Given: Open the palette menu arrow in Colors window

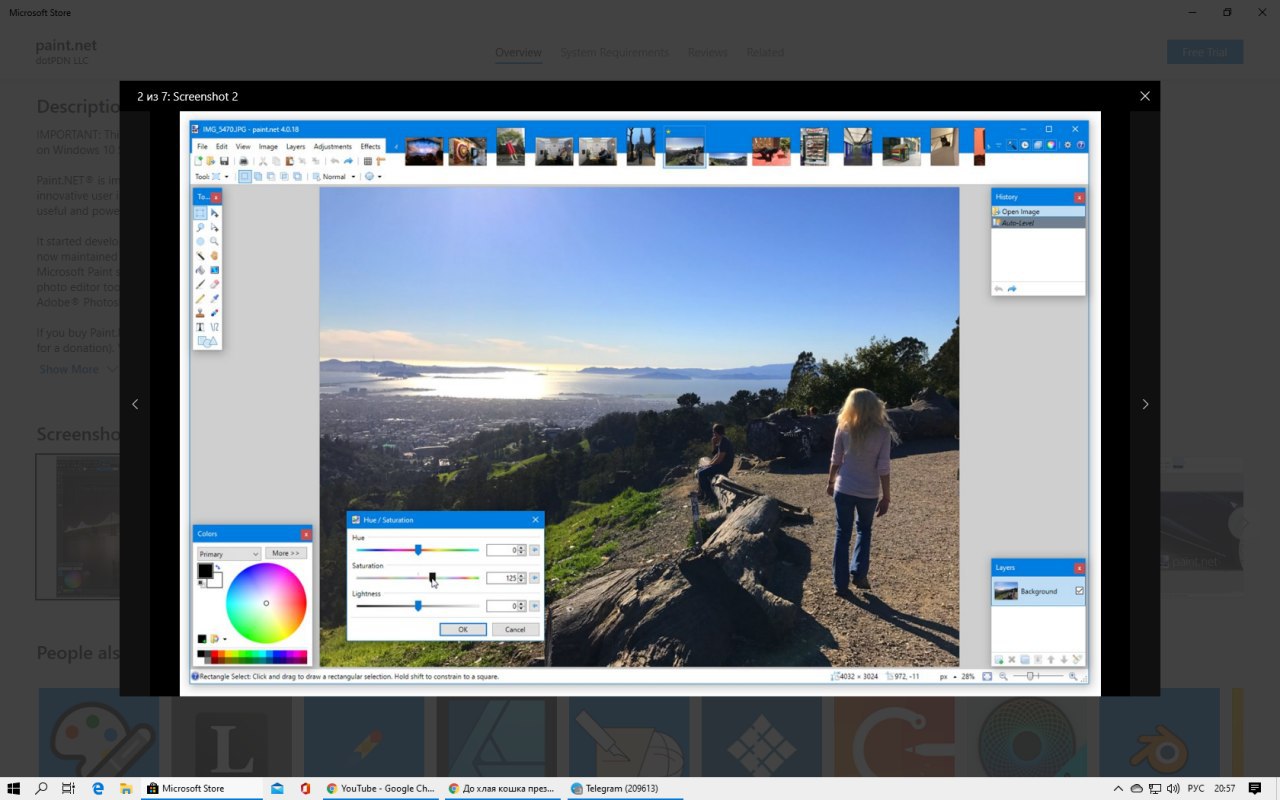Looking at the screenshot, I should click(225, 639).
